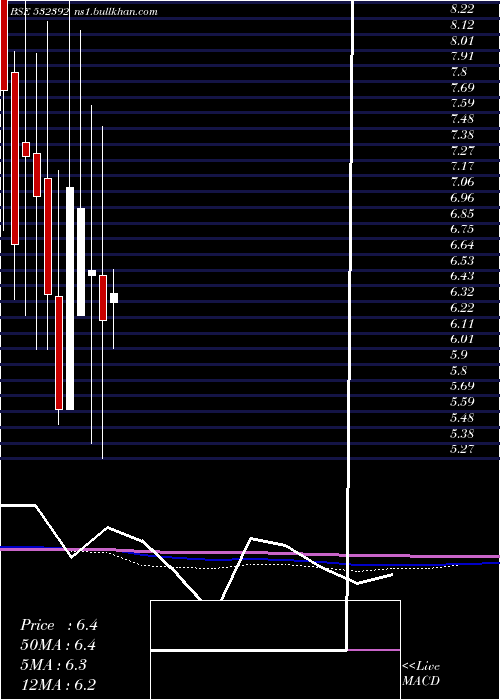Screen dimensions: 500x700
Task: Click the 7.06 price axis label
Action: coord(462,182)
